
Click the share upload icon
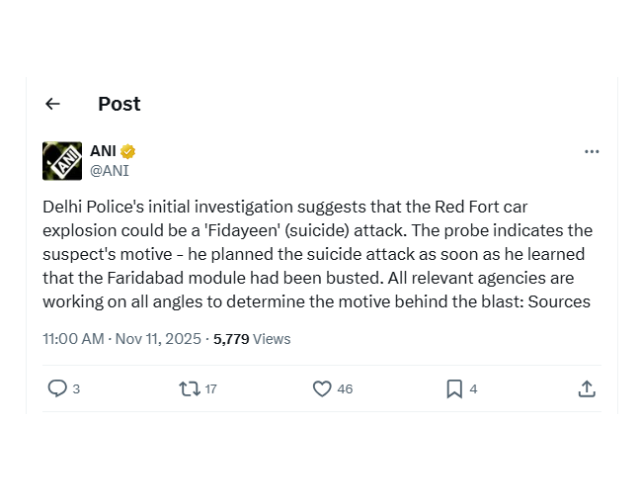pos(587,389)
